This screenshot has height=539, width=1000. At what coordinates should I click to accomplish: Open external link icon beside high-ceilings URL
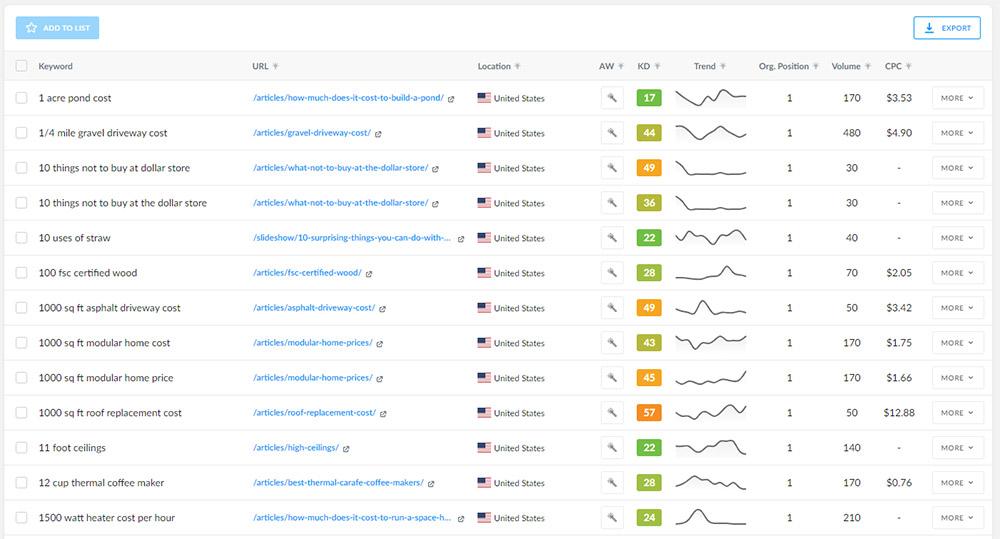pos(346,448)
